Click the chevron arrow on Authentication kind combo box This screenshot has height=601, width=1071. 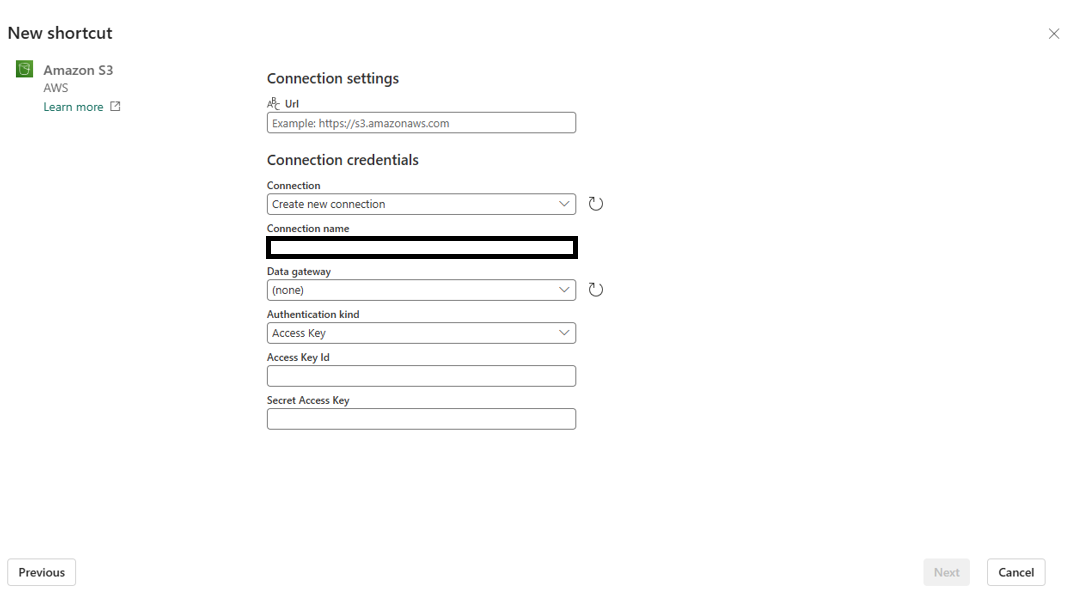pos(564,333)
